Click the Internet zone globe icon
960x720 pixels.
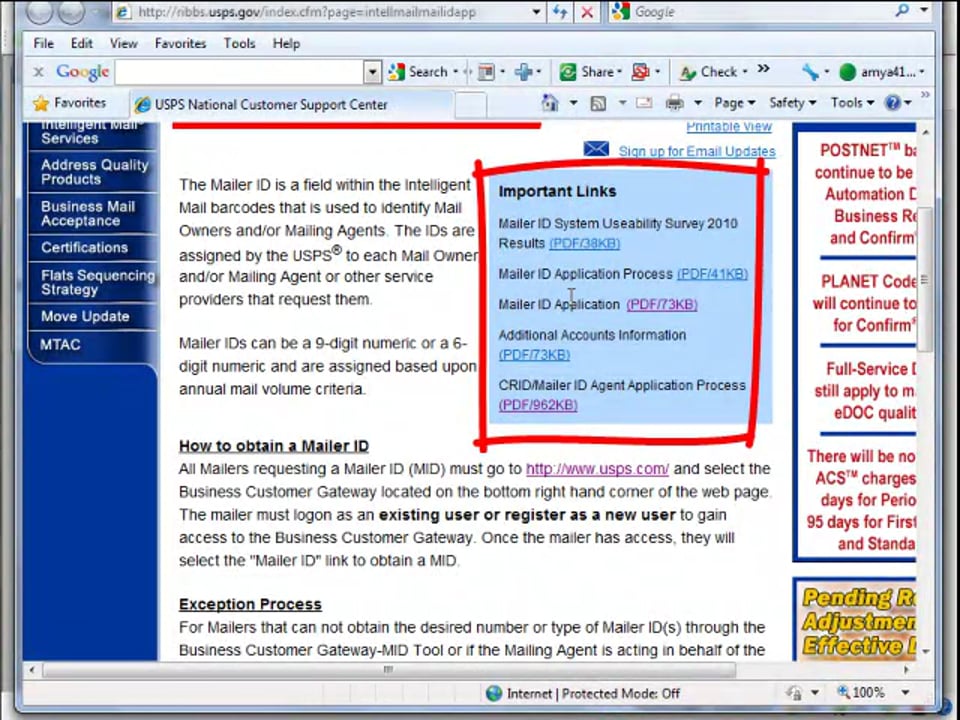493,693
